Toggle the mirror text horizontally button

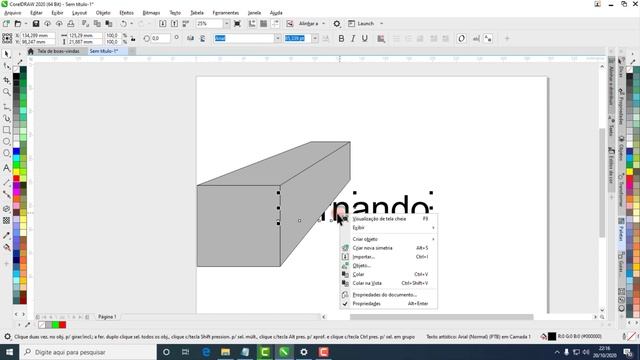click(x=190, y=38)
